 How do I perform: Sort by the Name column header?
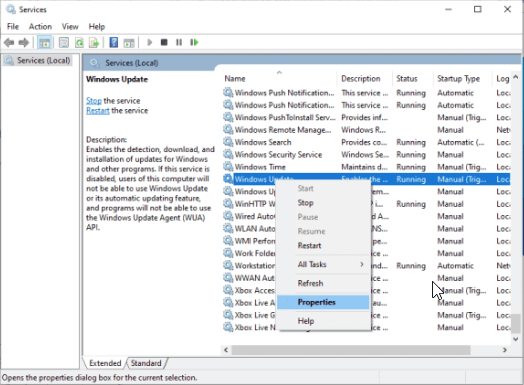point(279,79)
